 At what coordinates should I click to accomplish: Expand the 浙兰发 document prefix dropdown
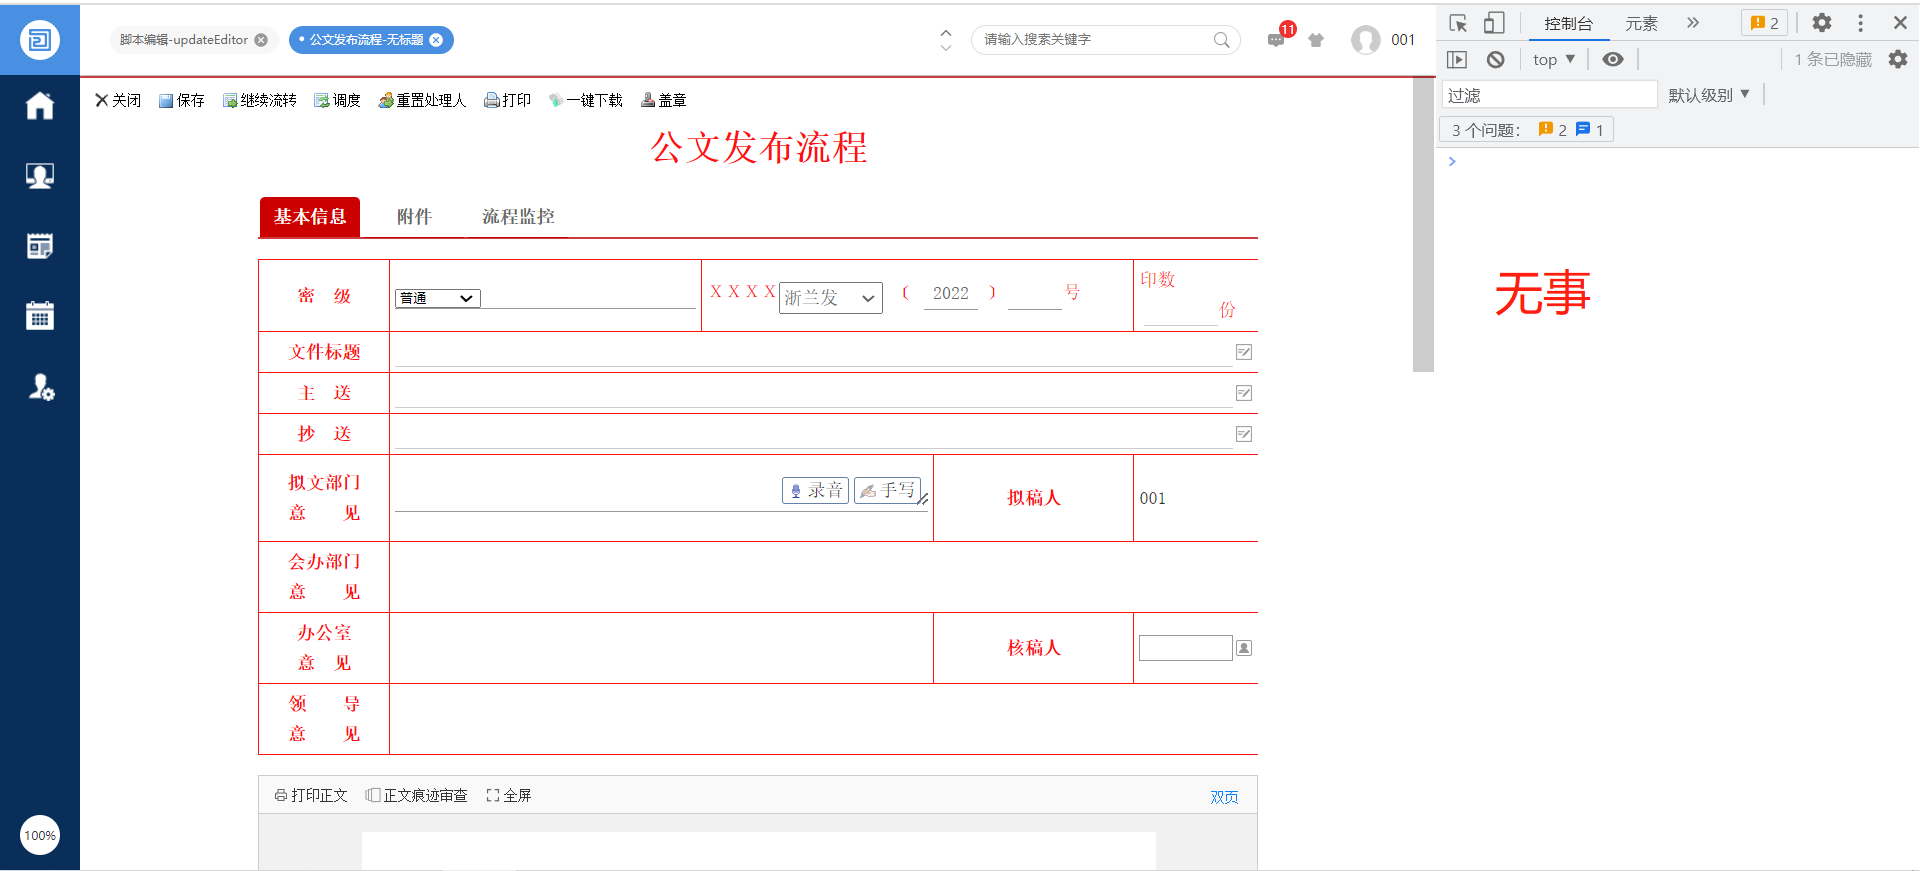pyautogui.click(x=830, y=298)
